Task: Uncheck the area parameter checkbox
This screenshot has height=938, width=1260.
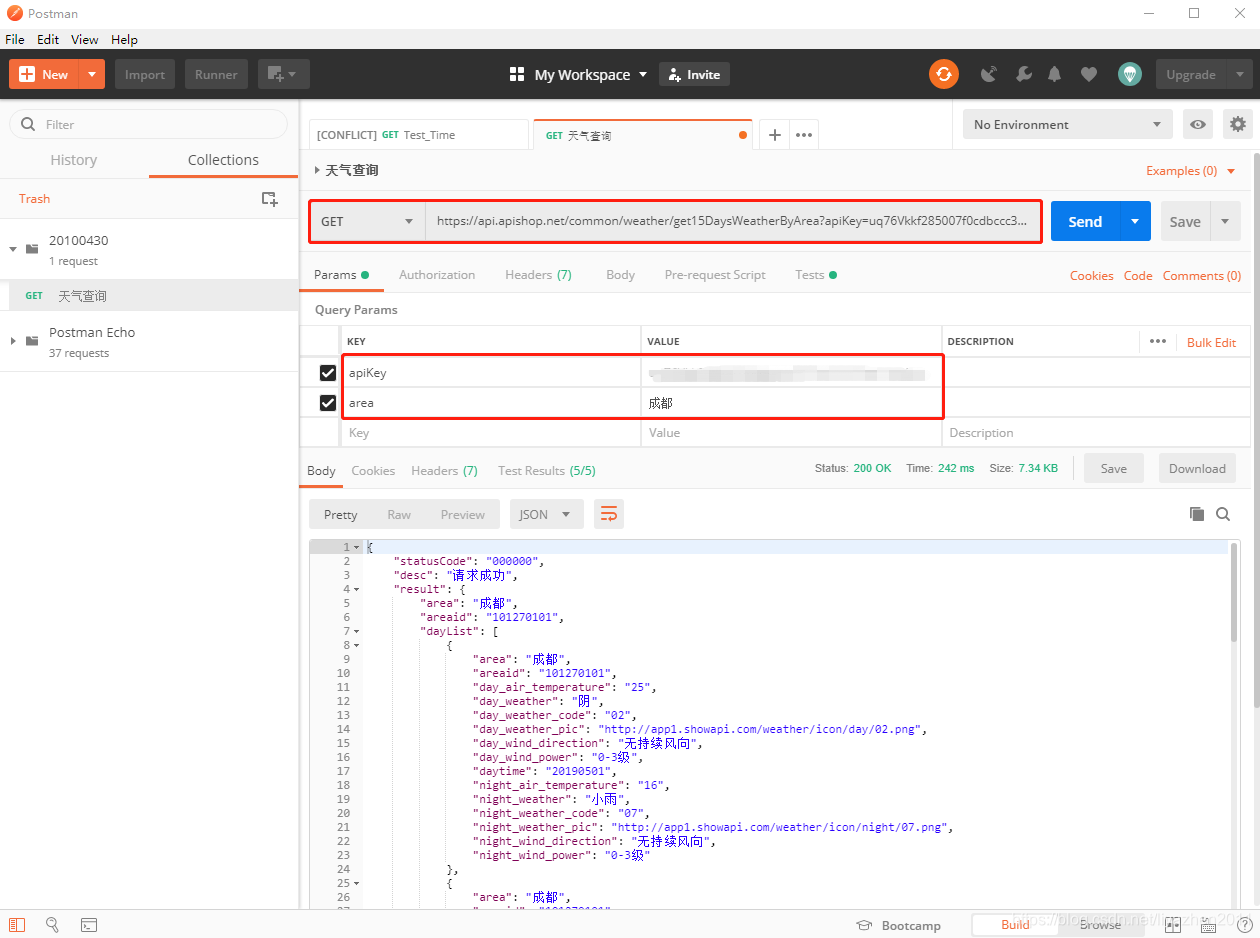Action: pyautogui.click(x=328, y=403)
